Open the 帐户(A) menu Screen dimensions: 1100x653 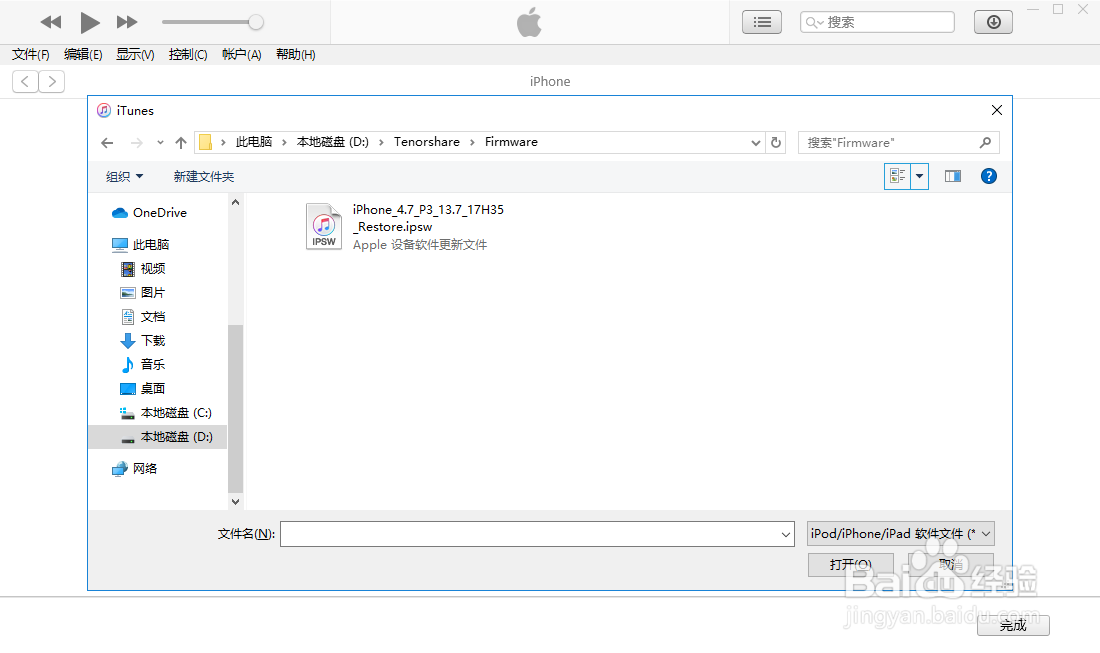241,55
